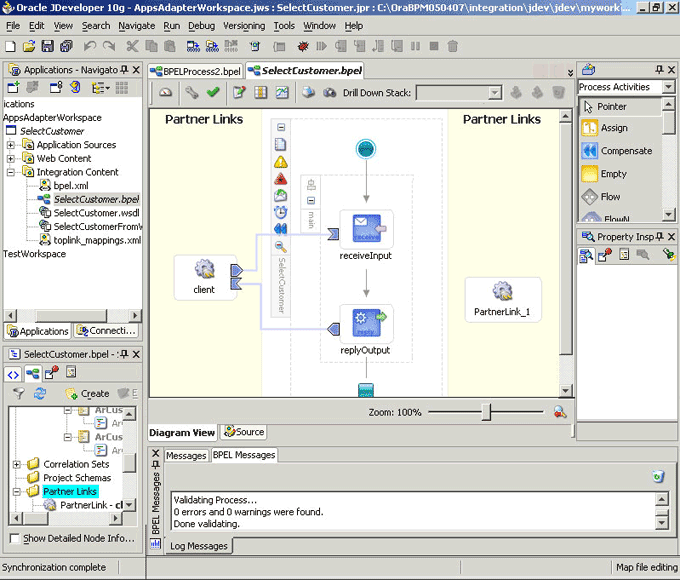Select SelectCustomer.wsdl in the navigator

tap(96, 213)
